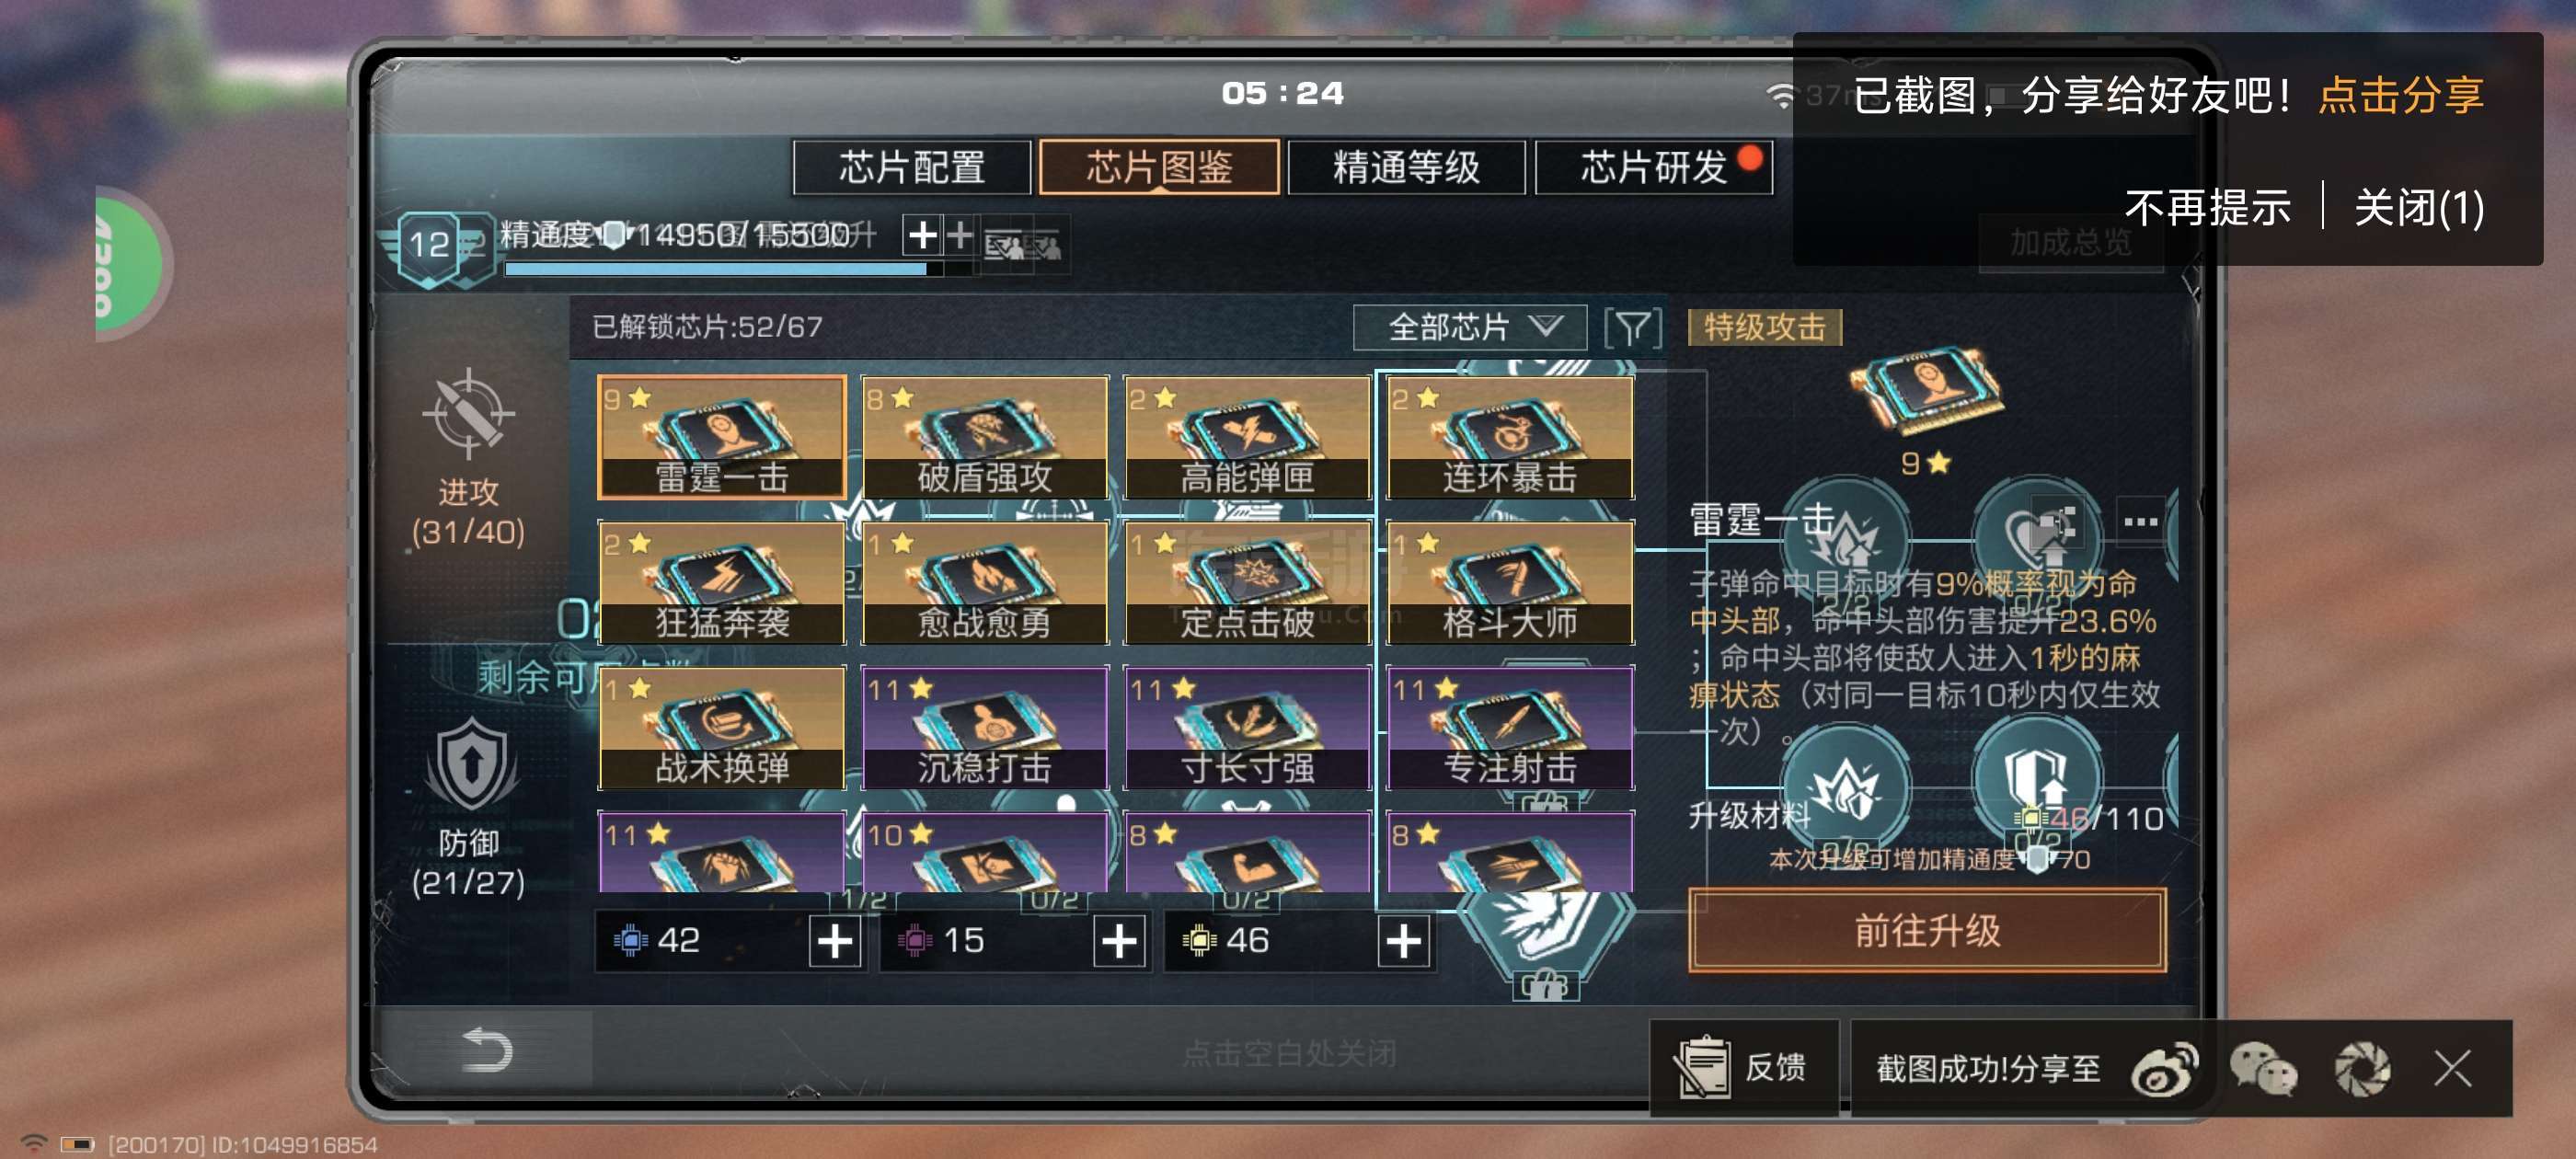Click 点击分享 link
The image size is (2576, 1159).
[x=2400, y=95]
